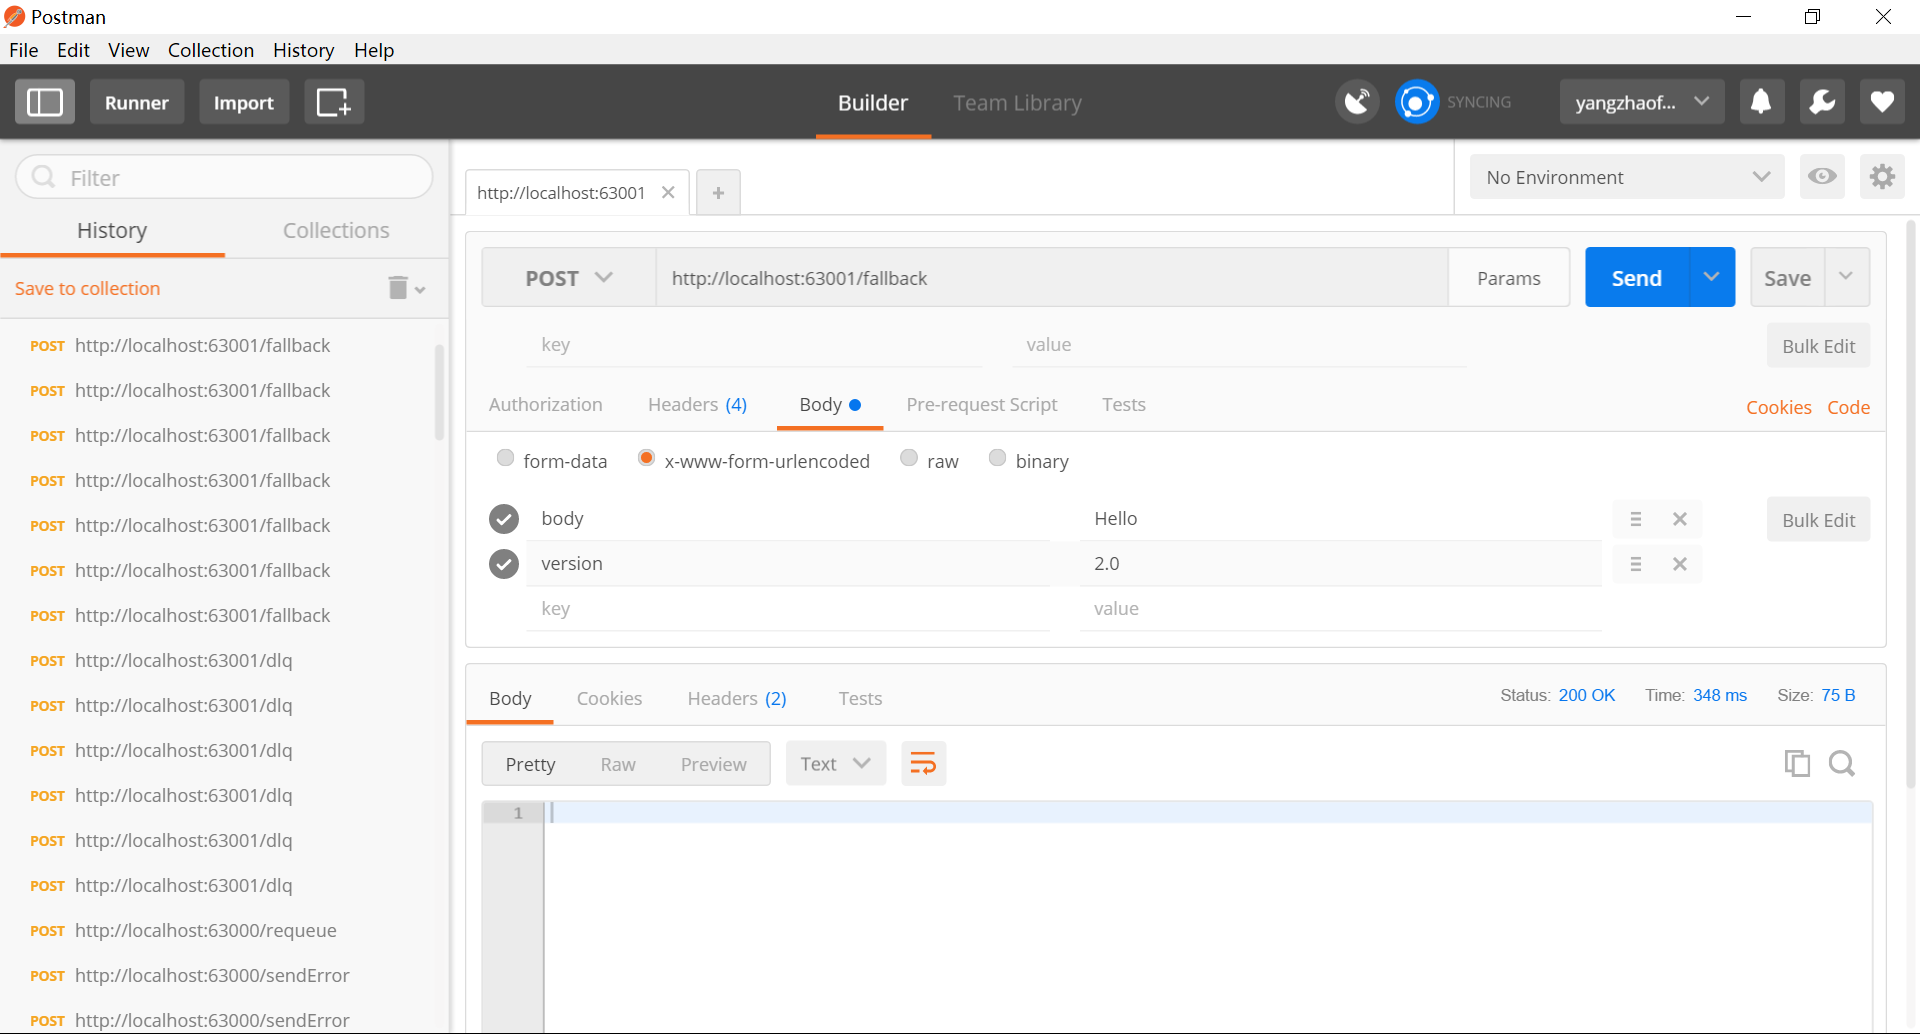Expand Send button dropdown arrow

pos(1712,277)
